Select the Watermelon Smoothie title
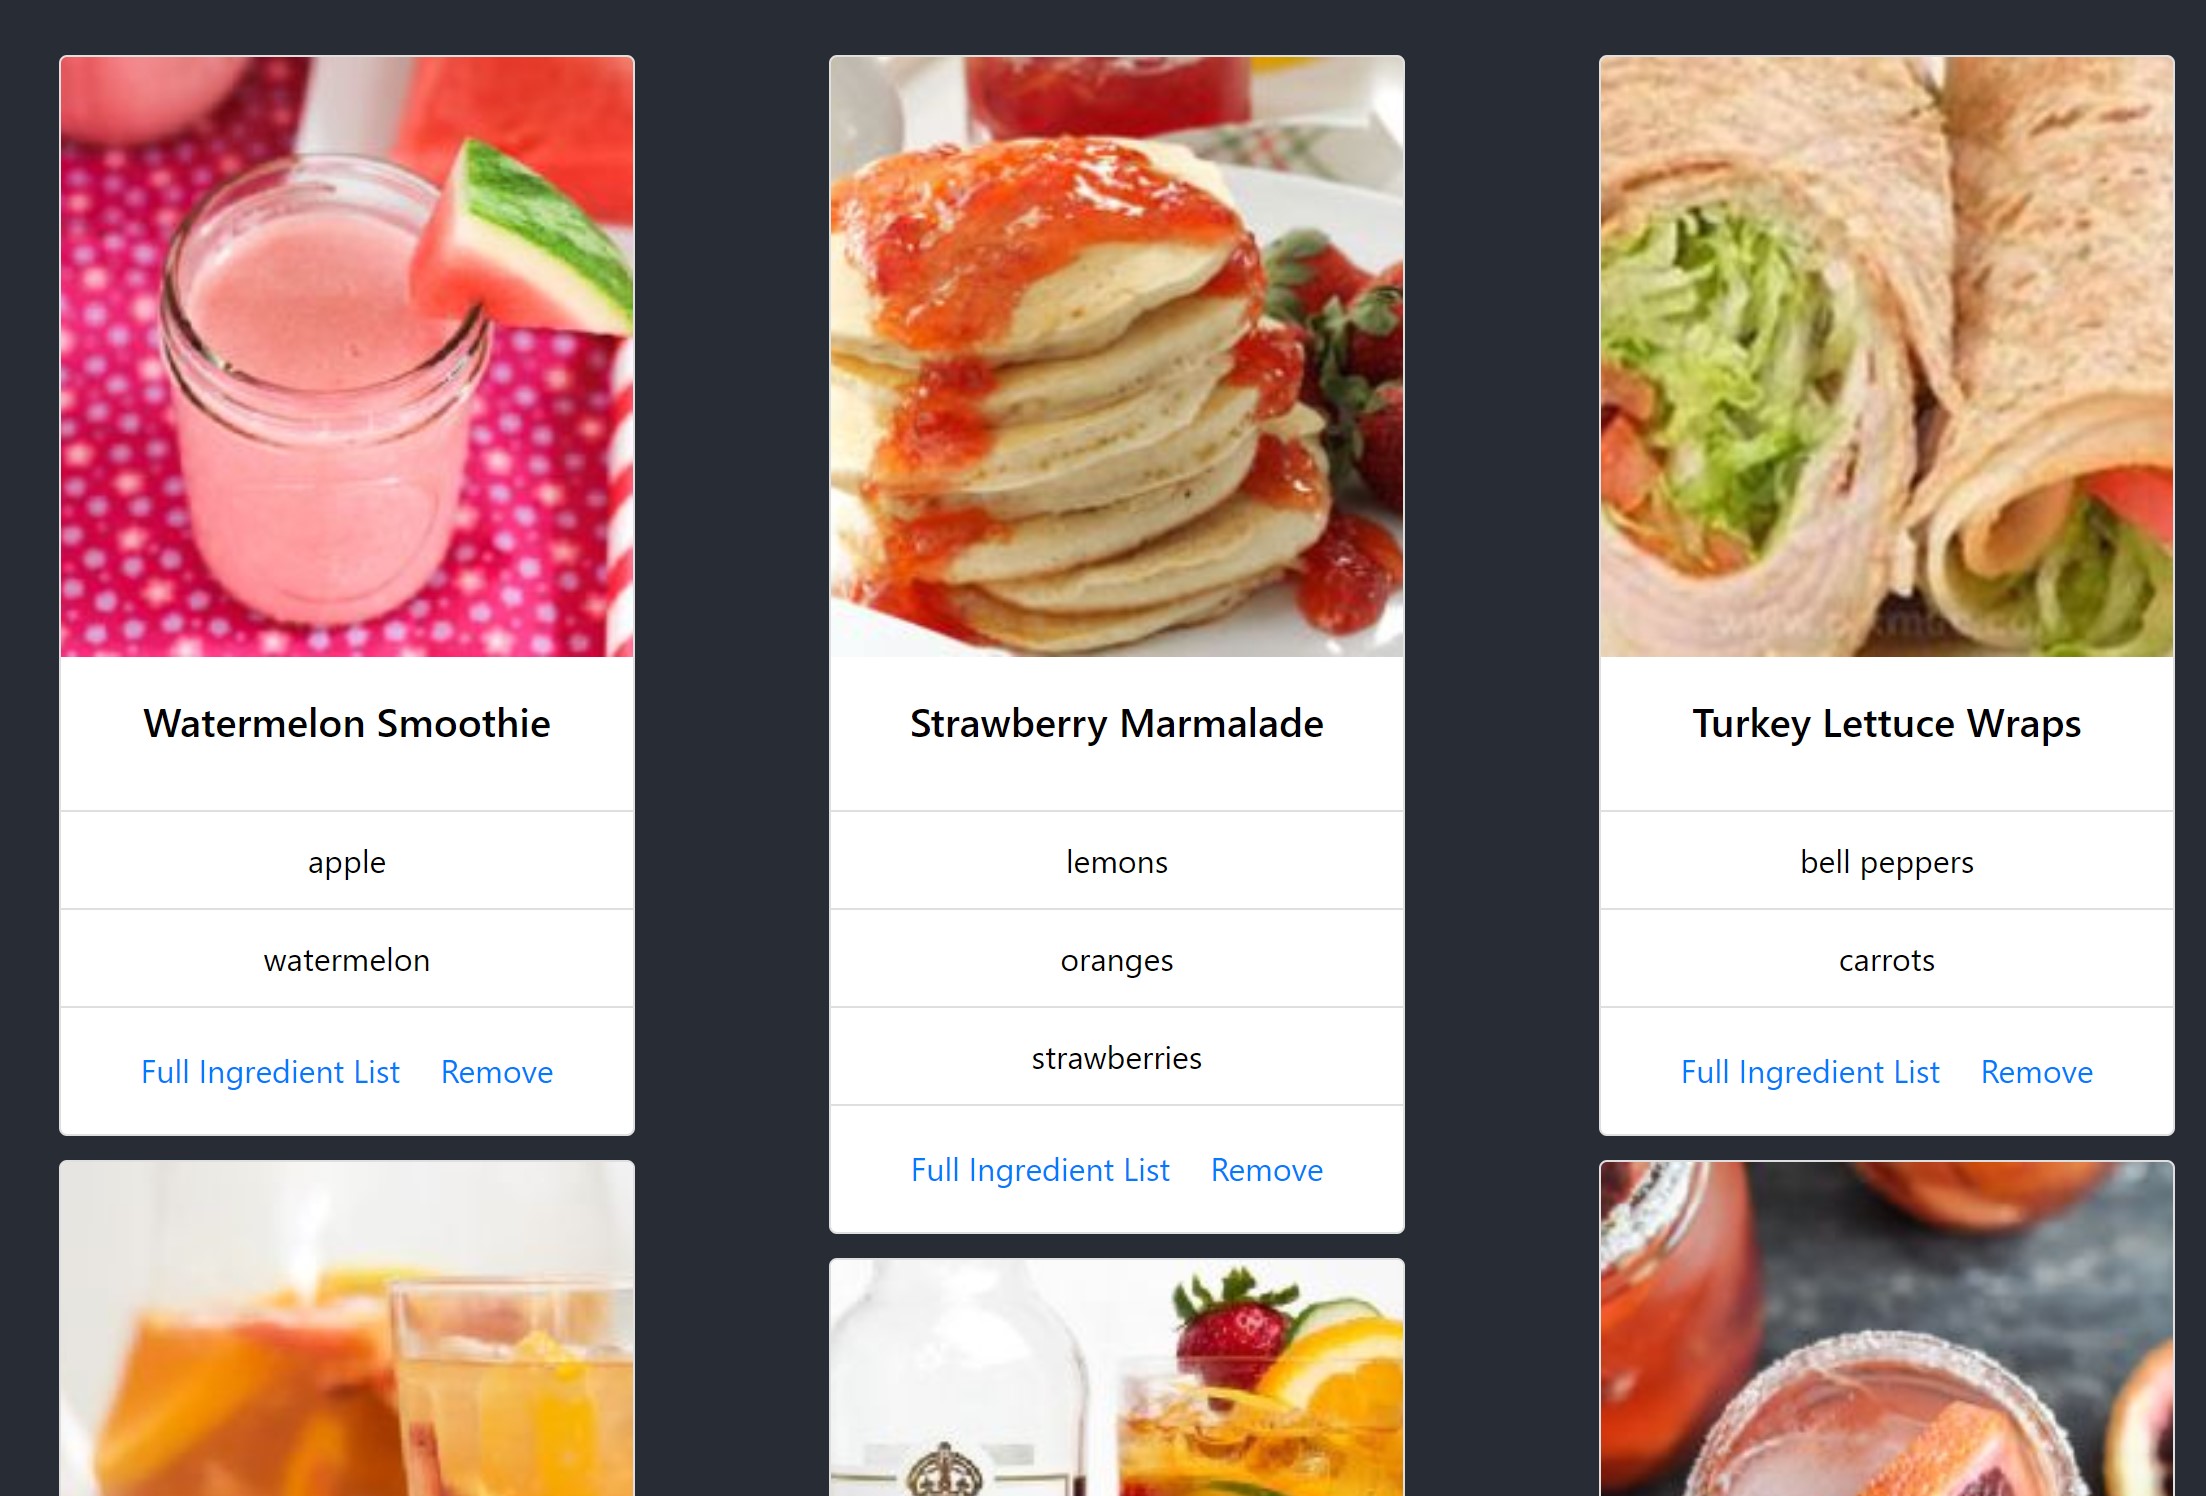 coord(347,723)
